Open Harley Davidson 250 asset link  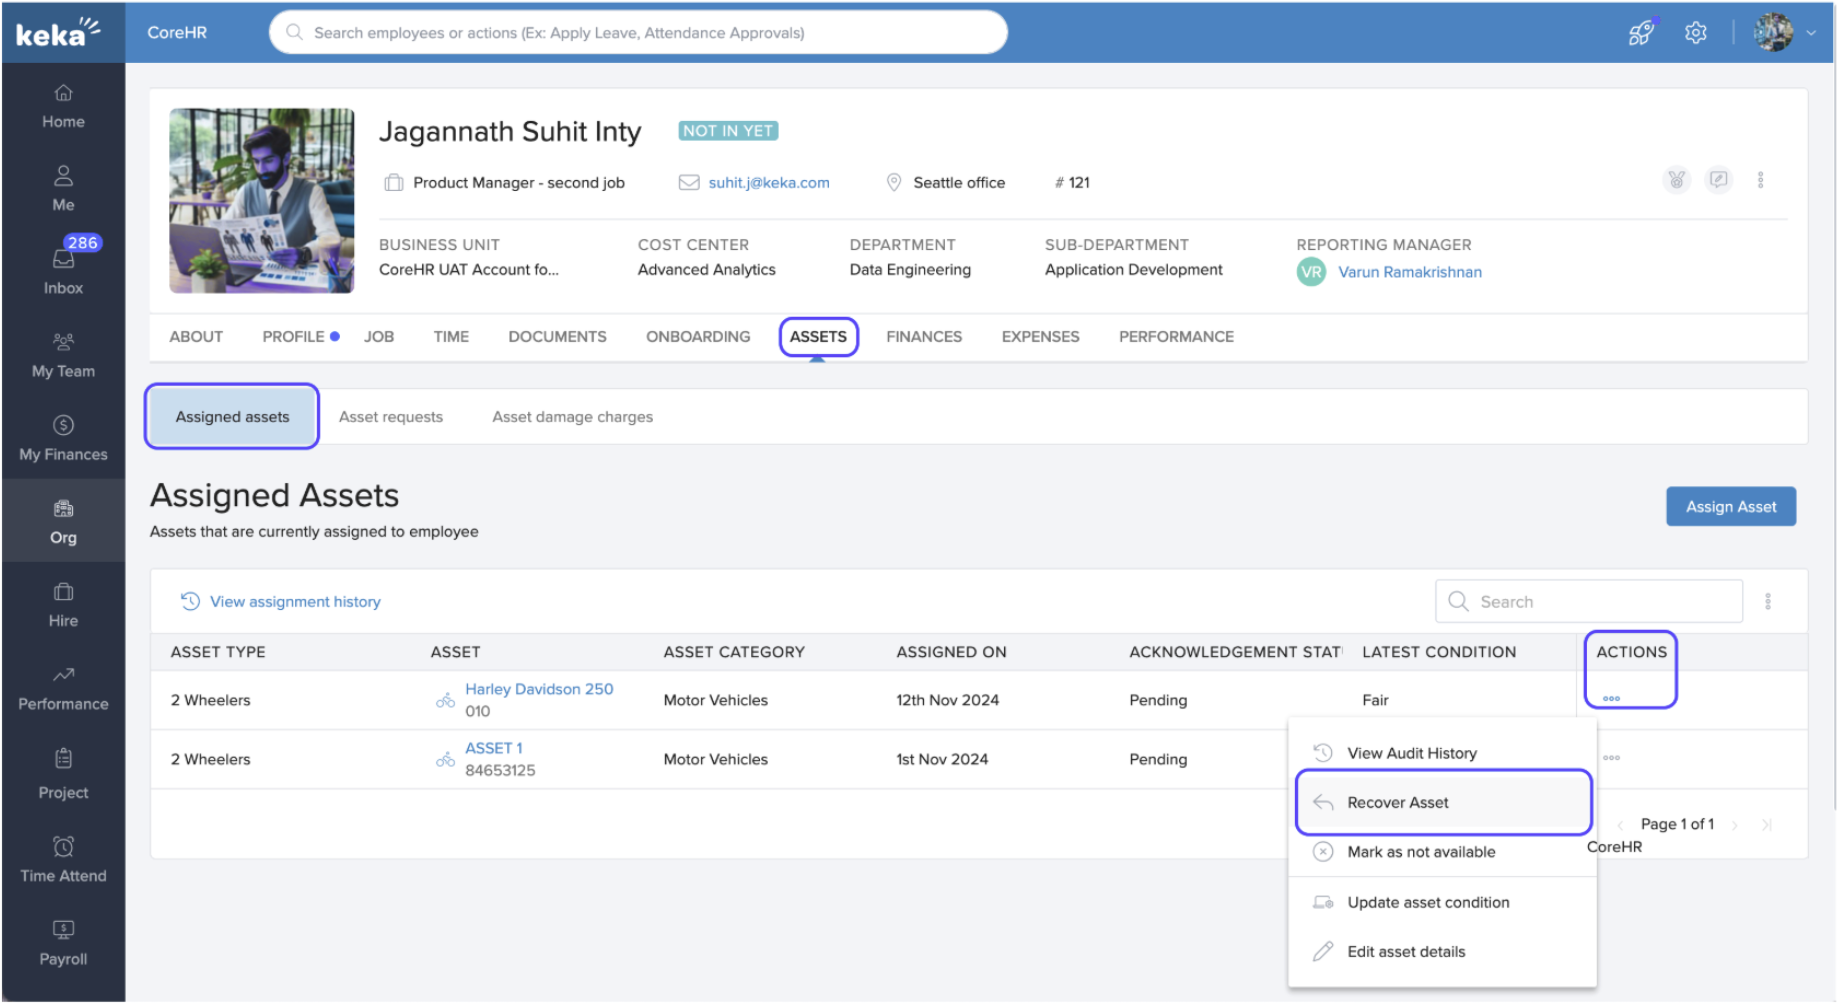538,689
